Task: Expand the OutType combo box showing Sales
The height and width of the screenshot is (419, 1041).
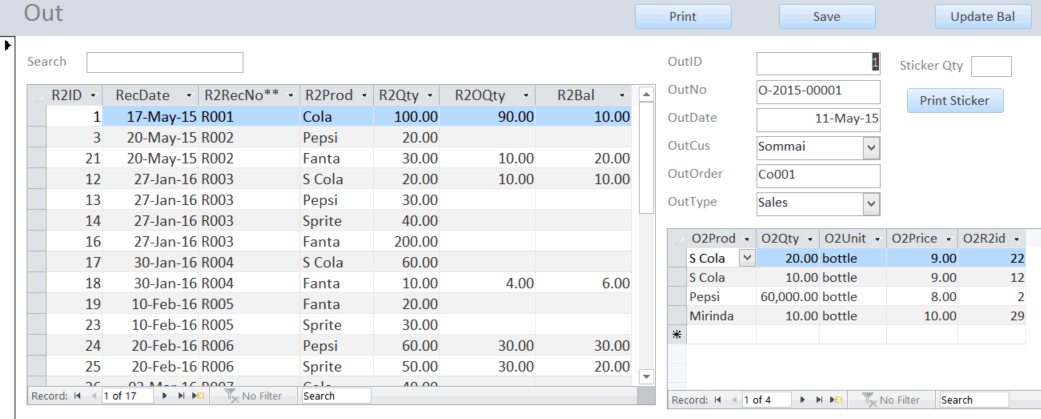Action: [870, 203]
